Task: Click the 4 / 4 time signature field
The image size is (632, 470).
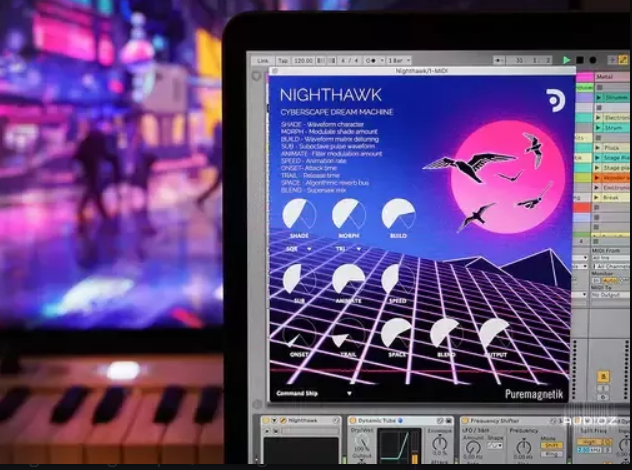Action: coord(349,60)
